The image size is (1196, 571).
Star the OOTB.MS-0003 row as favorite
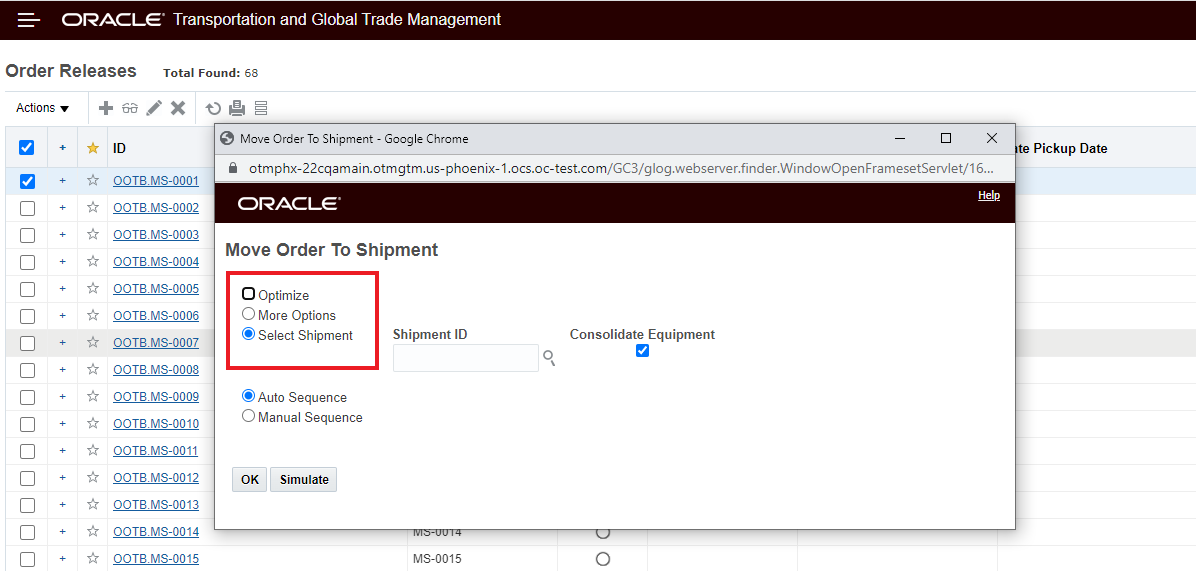[x=93, y=235]
